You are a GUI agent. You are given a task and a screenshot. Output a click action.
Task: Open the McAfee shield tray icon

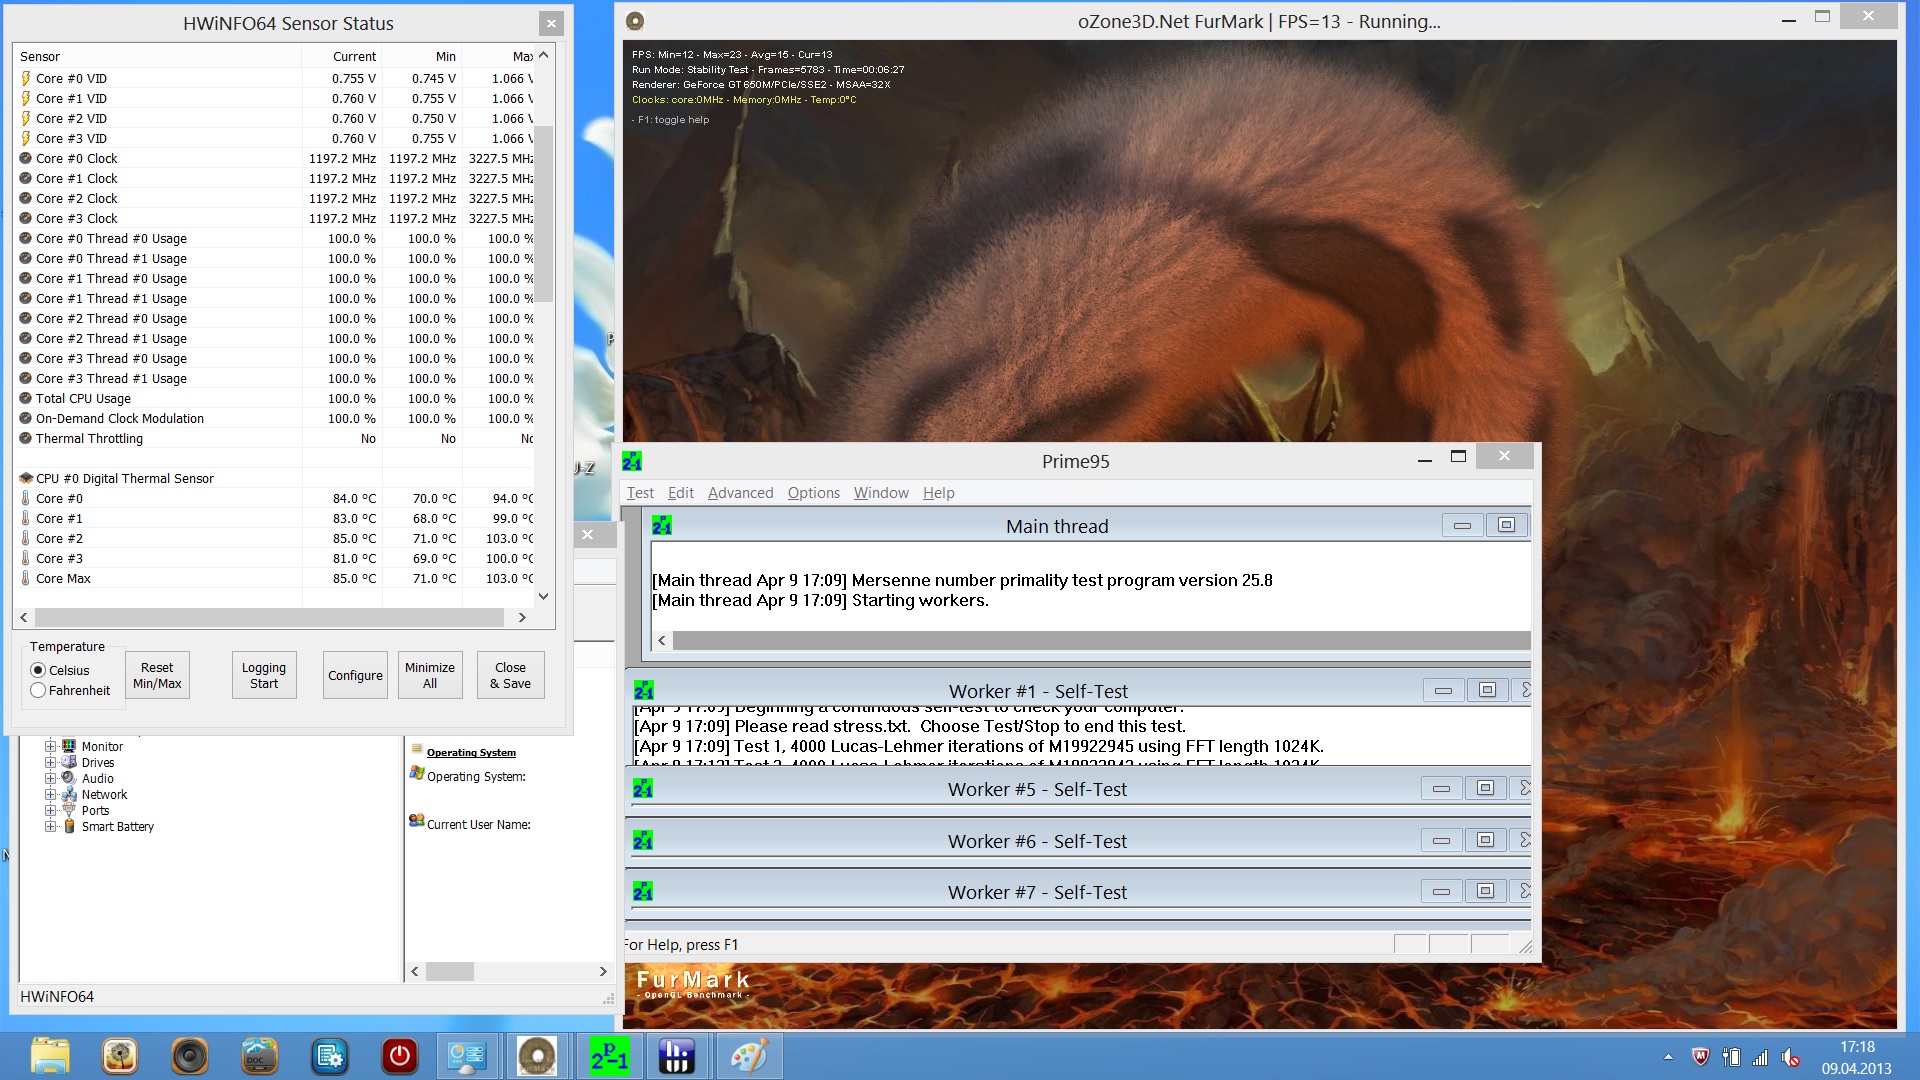(1700, 1057)
